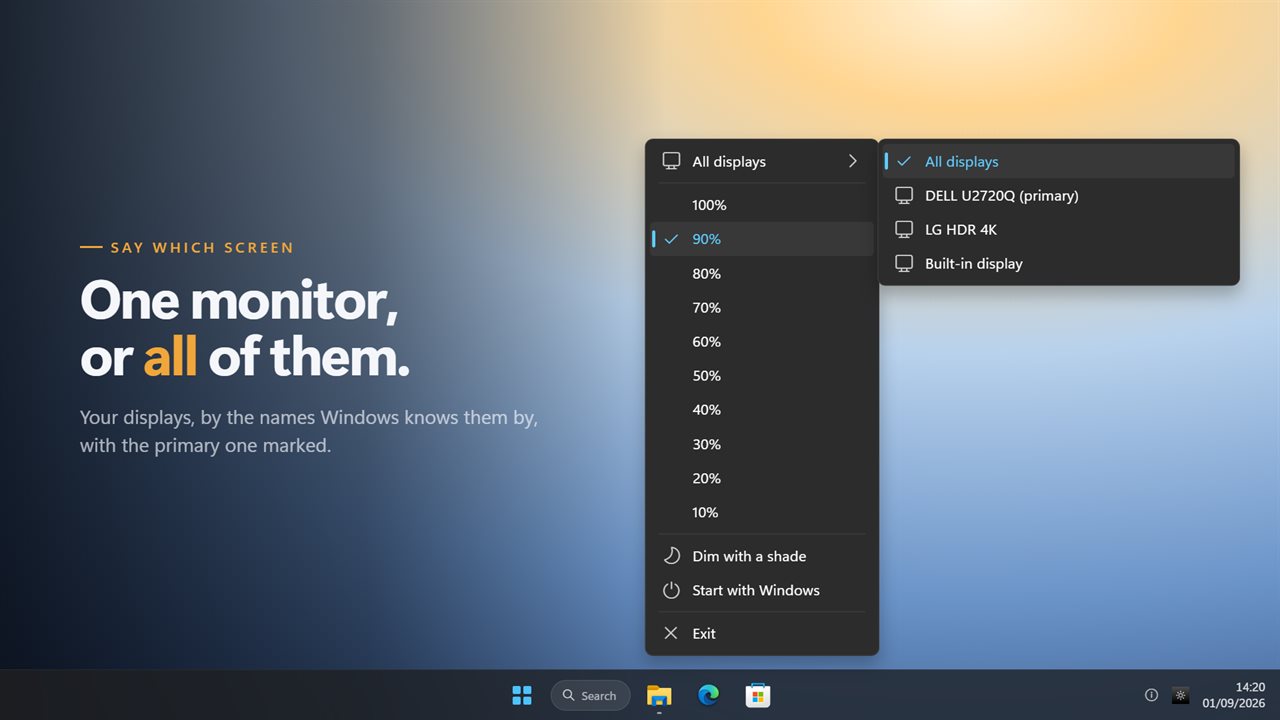Pick 20% brightness

[762, 478]
